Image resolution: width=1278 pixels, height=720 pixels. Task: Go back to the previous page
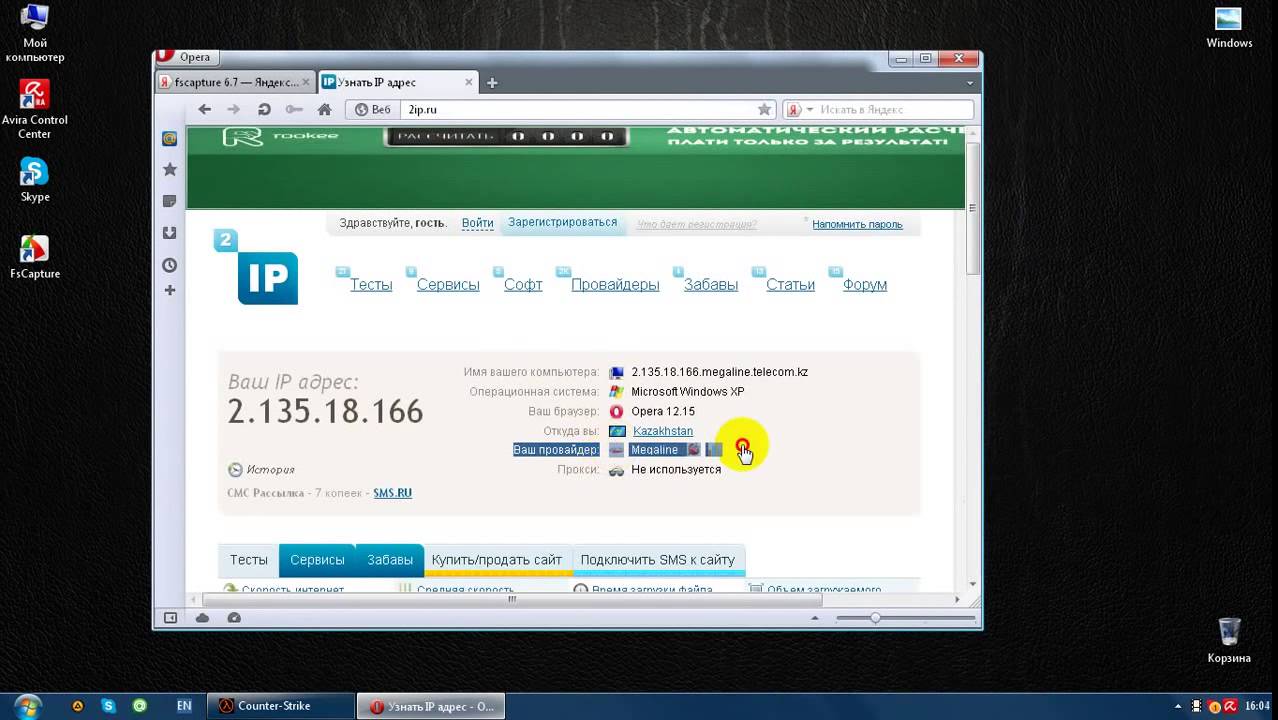click(205, 109)
